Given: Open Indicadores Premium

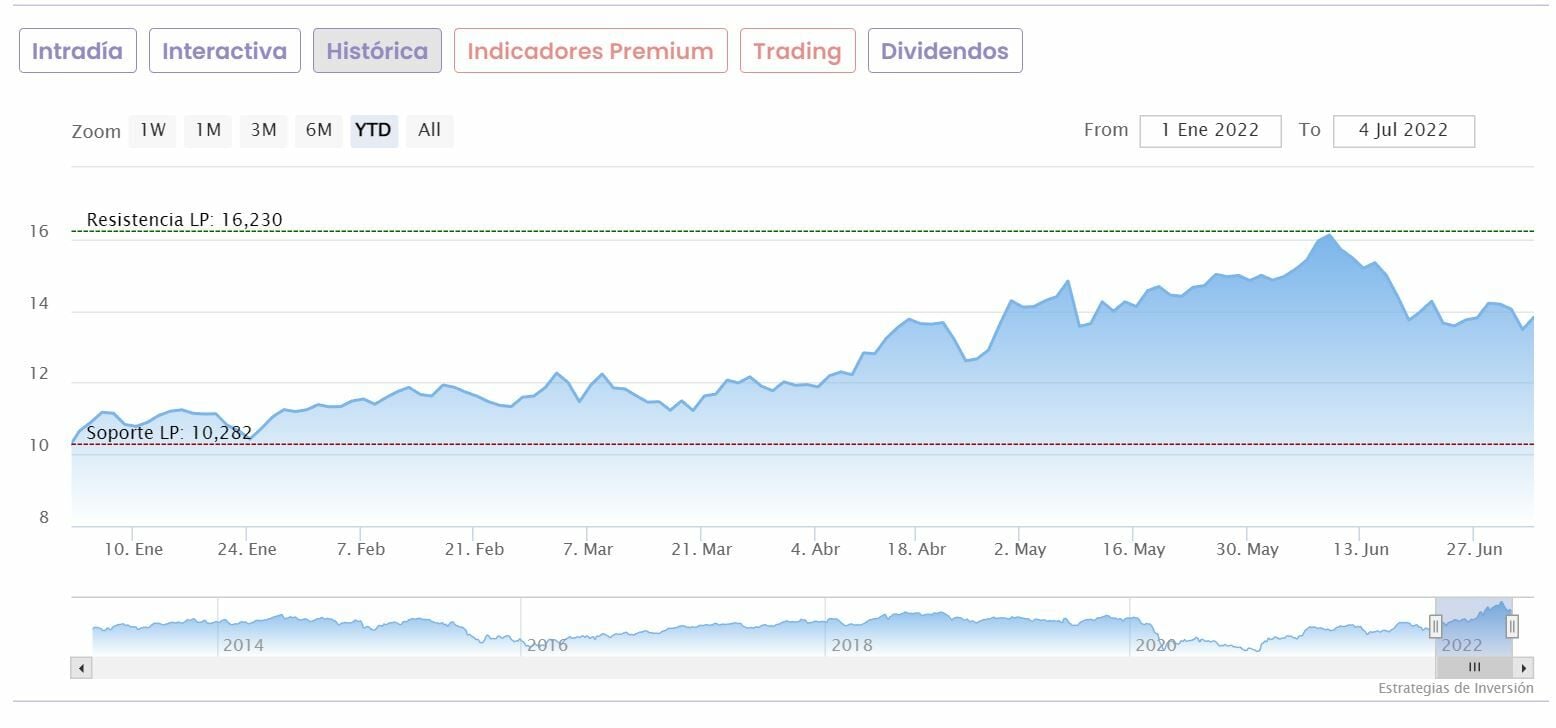Looking at the screenshot, I should [x=590, y=51].
